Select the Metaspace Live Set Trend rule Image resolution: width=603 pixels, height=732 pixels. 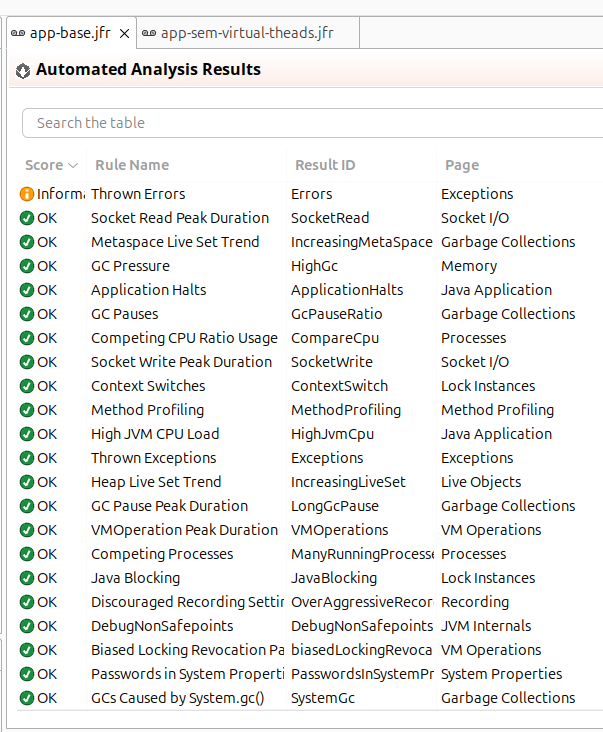click(175, 242)
